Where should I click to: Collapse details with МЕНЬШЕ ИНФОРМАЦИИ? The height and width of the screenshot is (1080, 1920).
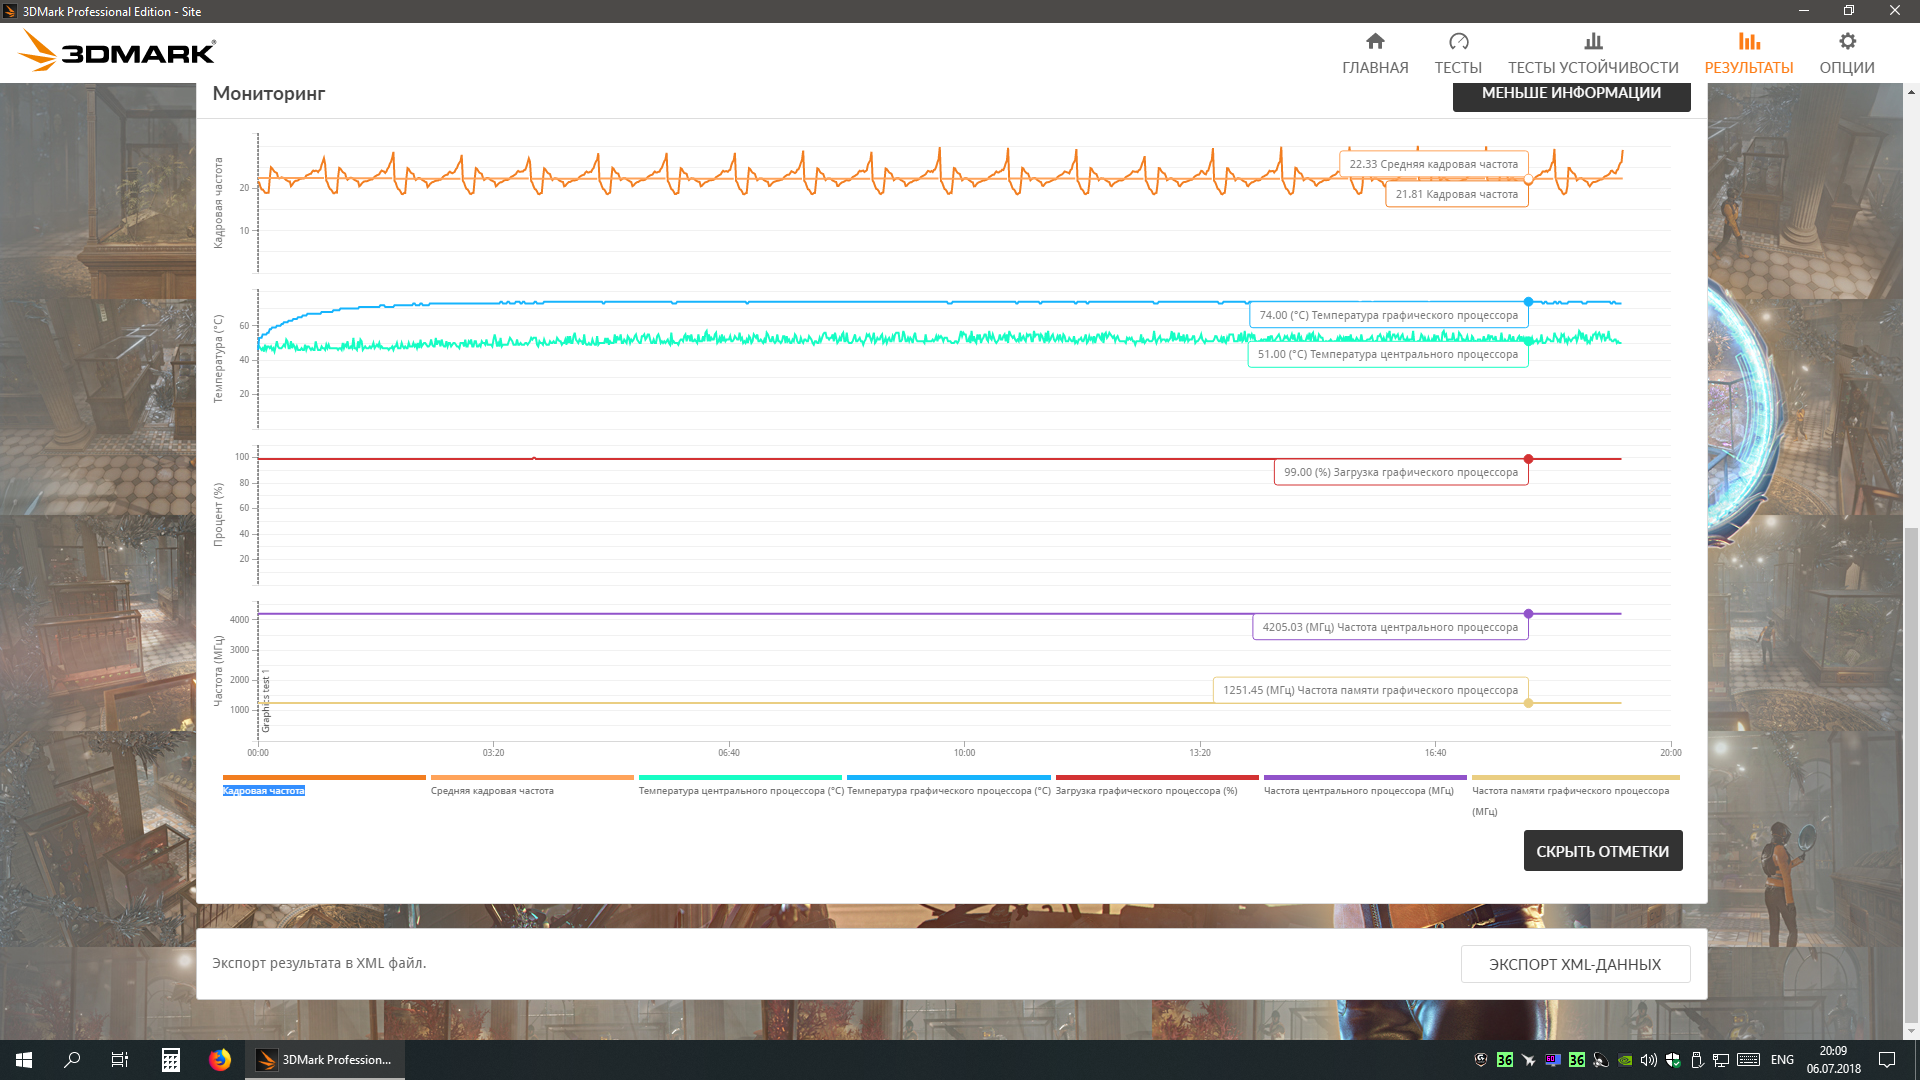1570,93
